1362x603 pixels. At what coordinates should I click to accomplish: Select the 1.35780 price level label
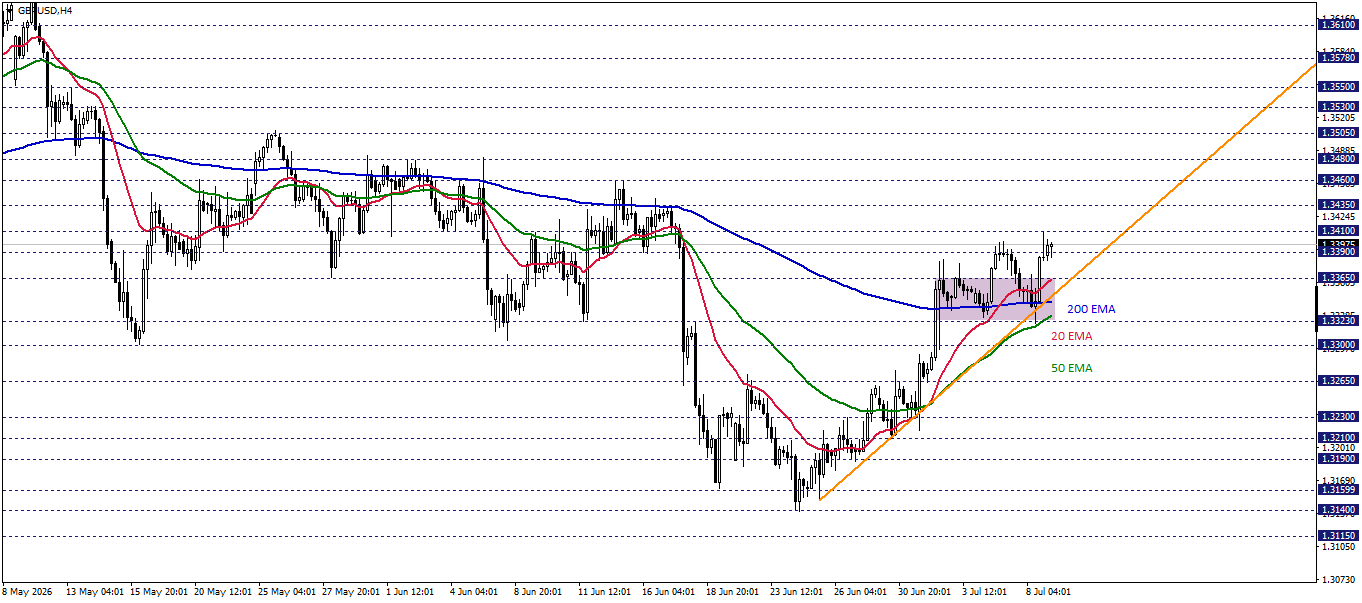point(1338,58)
